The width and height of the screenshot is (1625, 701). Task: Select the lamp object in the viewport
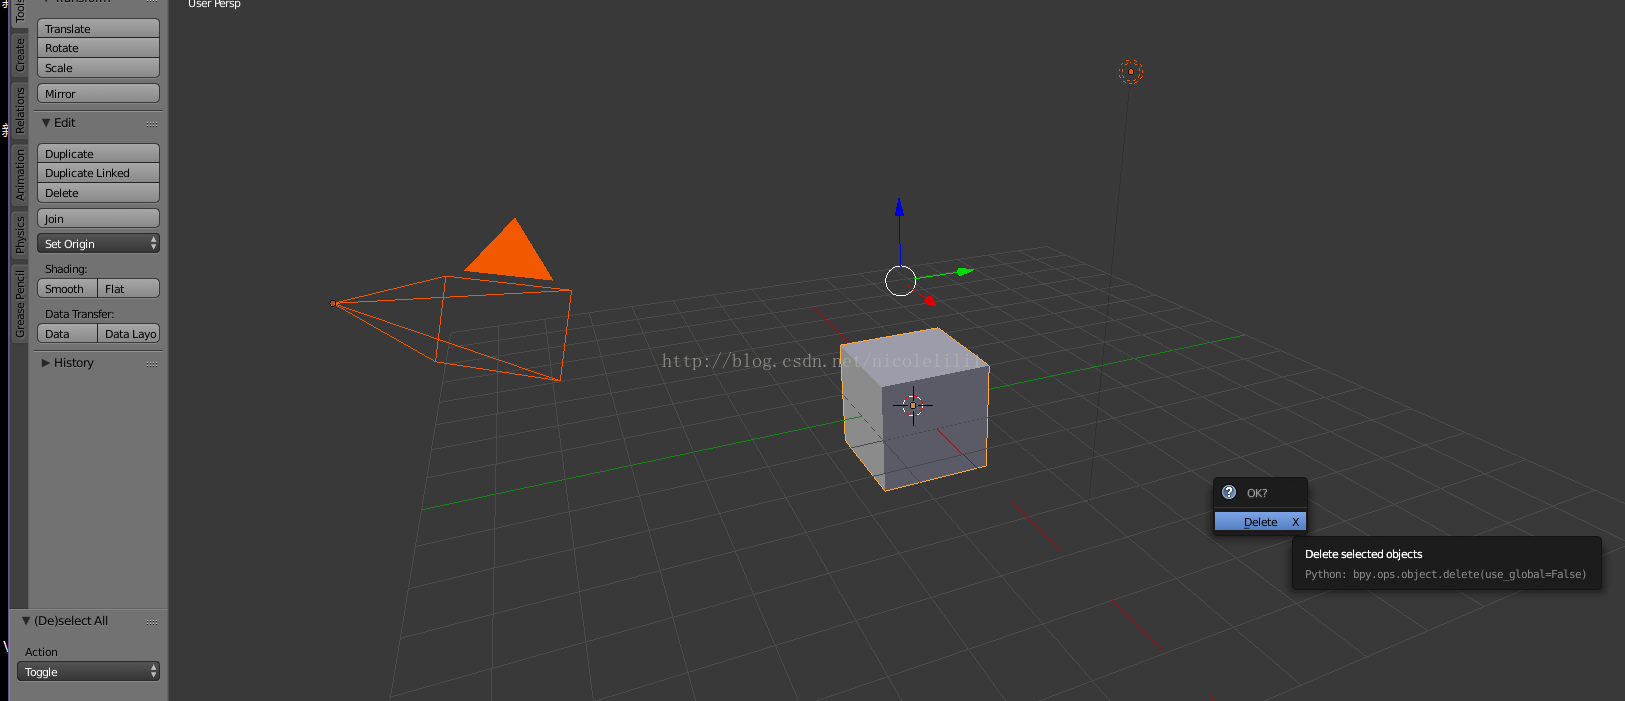(x=1131, y=72)
